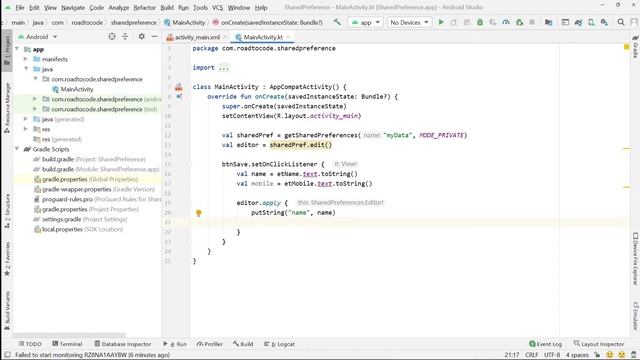Open the app run configuration dropdown
The image size is (640, 360).
366,22
